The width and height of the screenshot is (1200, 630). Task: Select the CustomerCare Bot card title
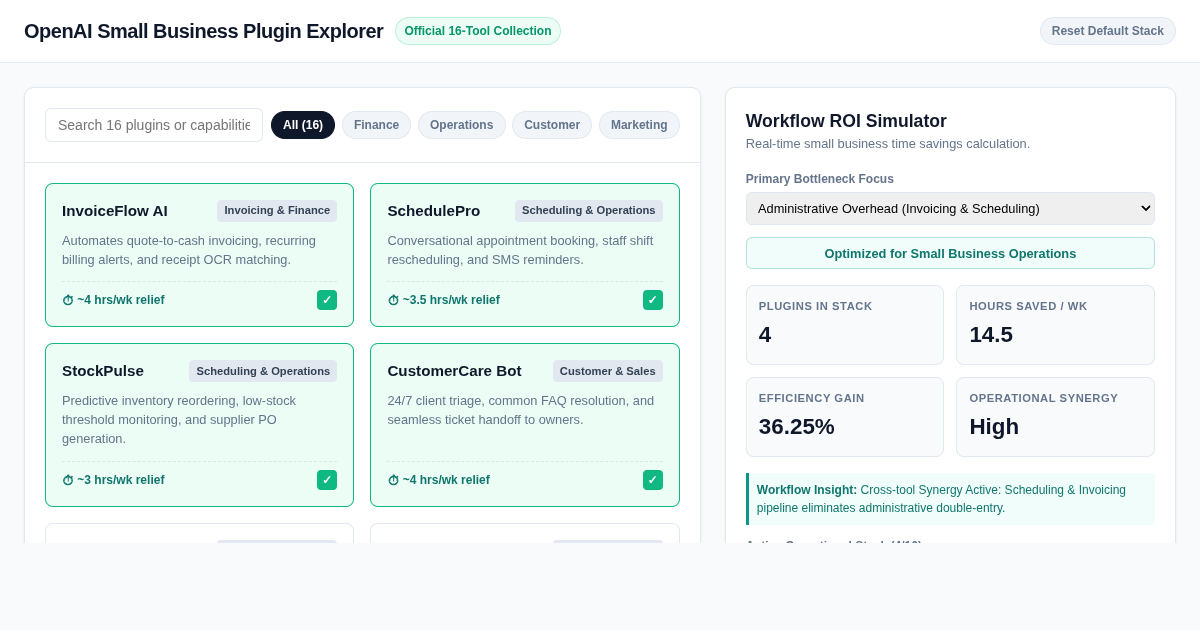pos(455,370)
